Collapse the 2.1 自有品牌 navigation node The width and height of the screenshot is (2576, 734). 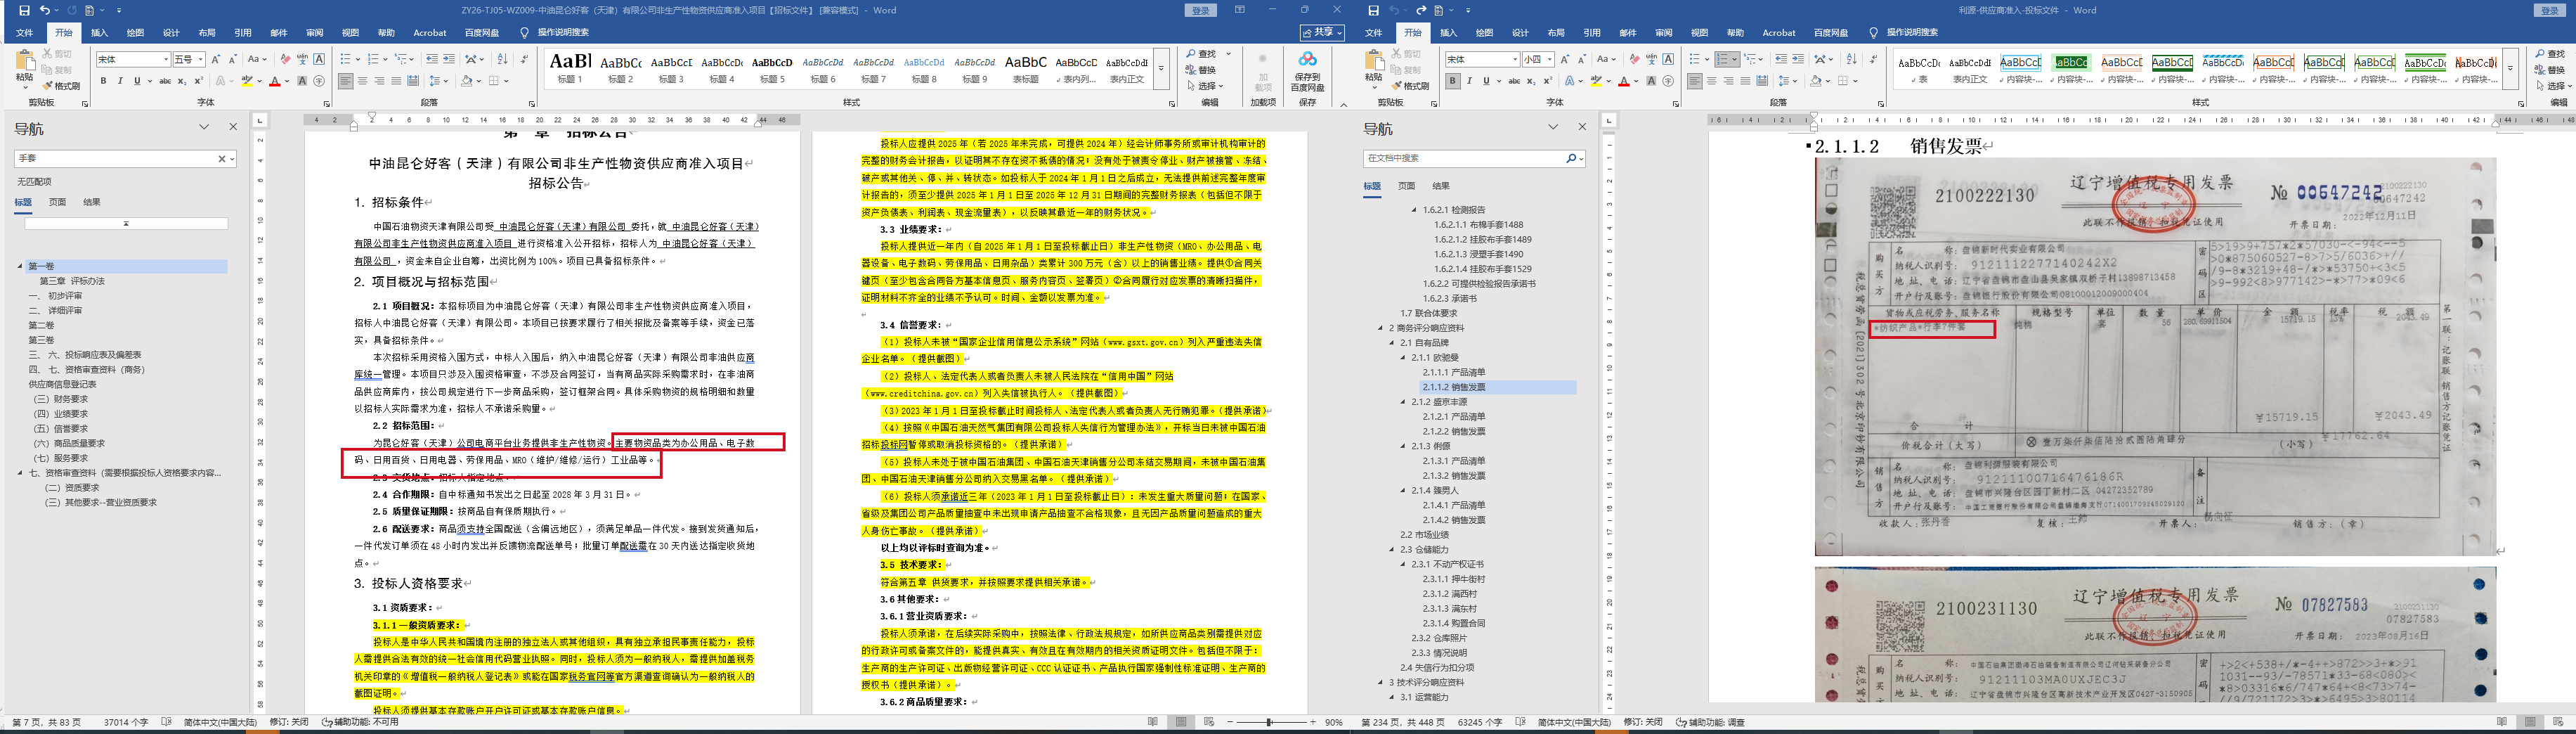[1392, 343]
